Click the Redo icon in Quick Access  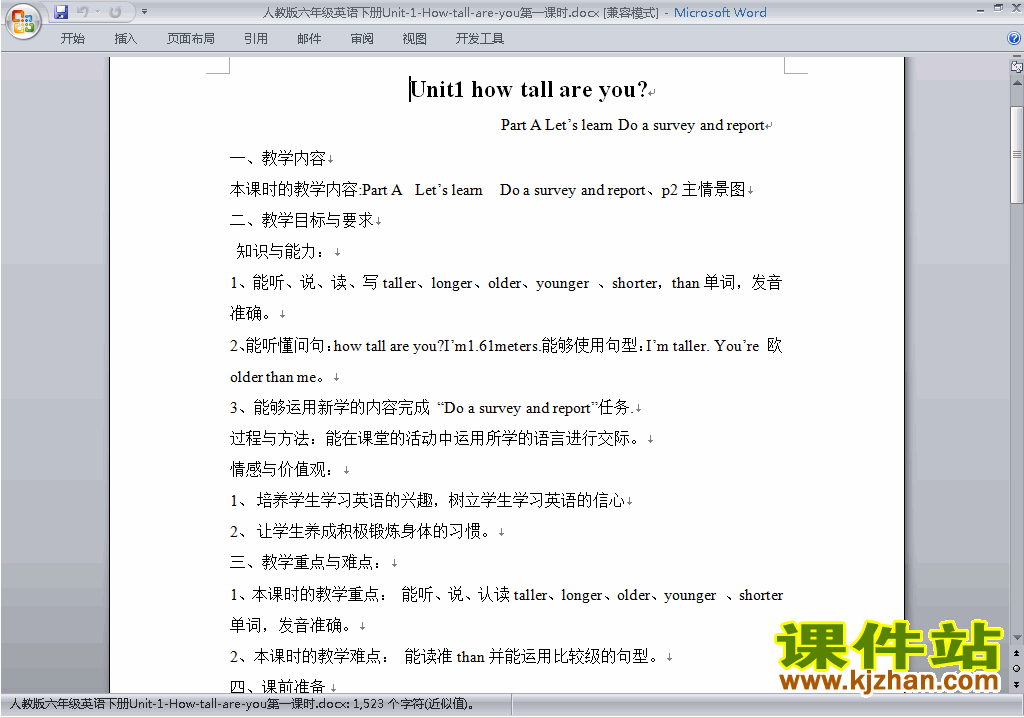coord(116,12)
